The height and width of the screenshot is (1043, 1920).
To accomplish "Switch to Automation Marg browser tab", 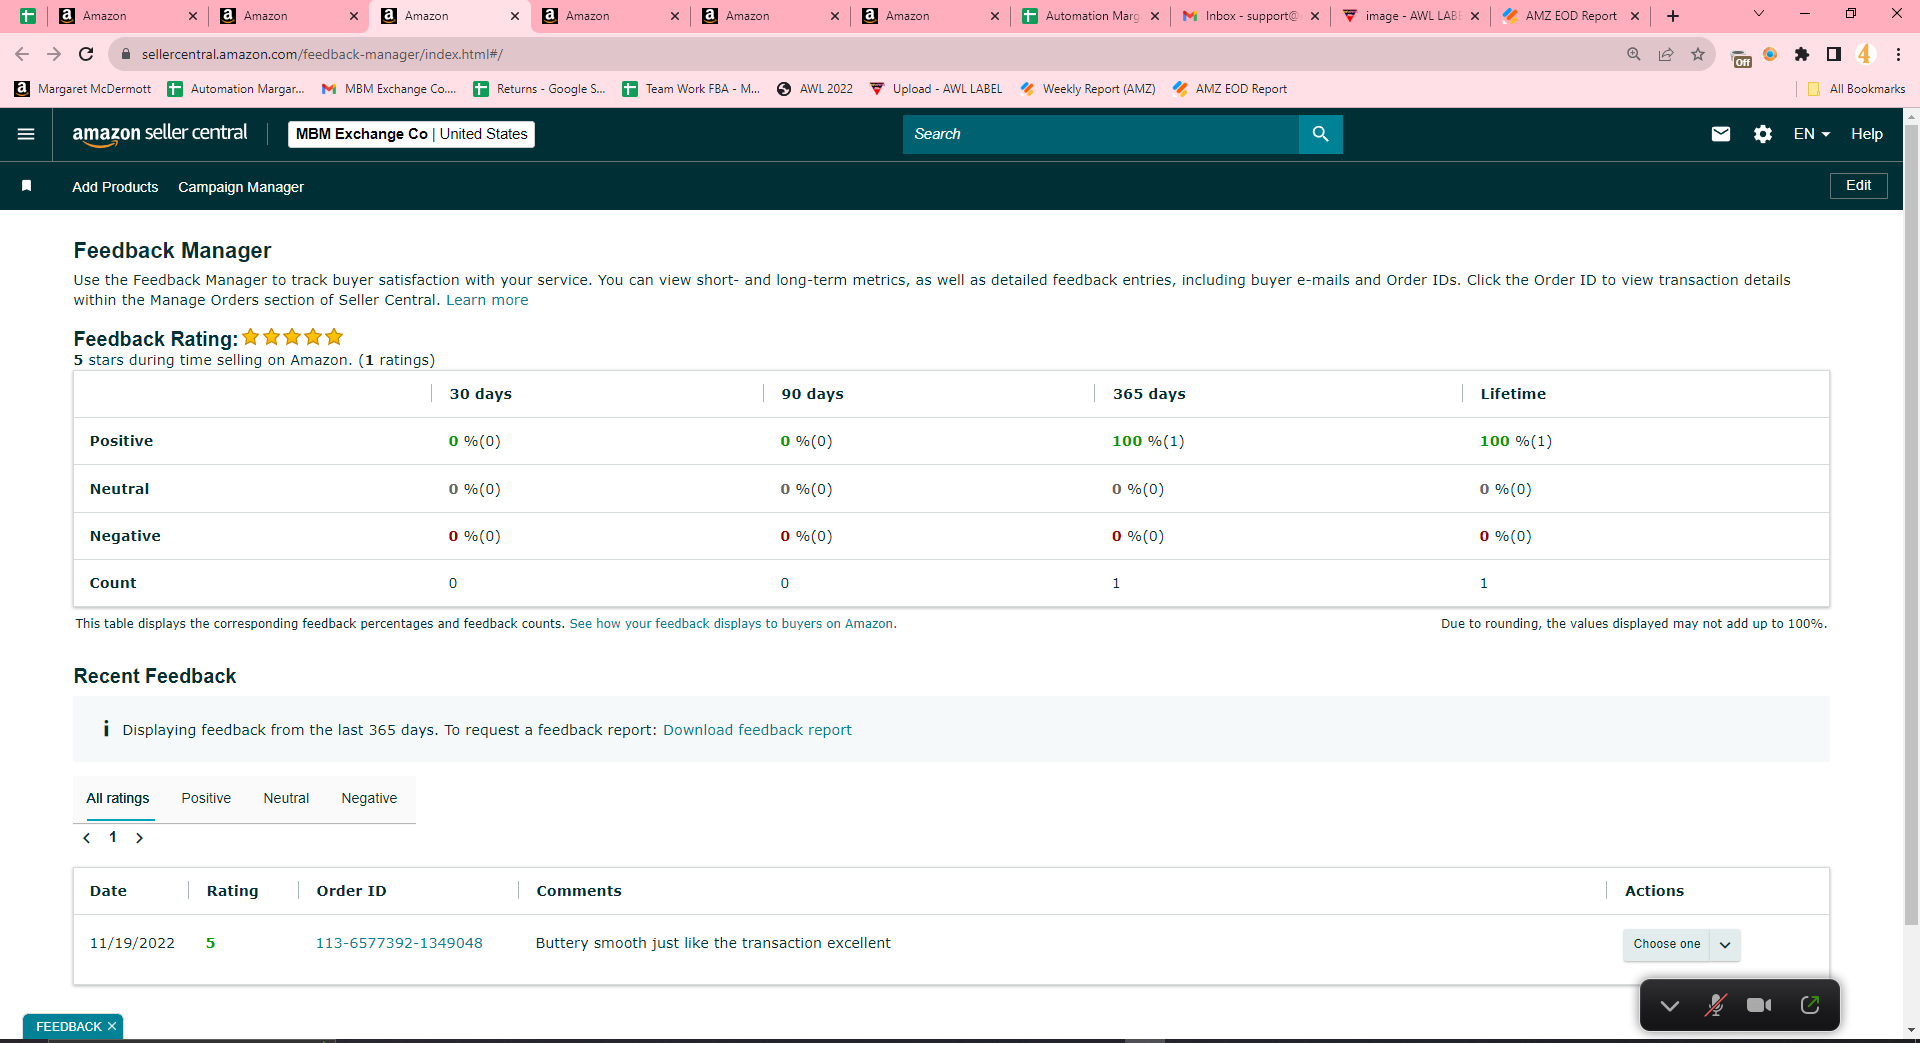I will tap(1091, 16).
